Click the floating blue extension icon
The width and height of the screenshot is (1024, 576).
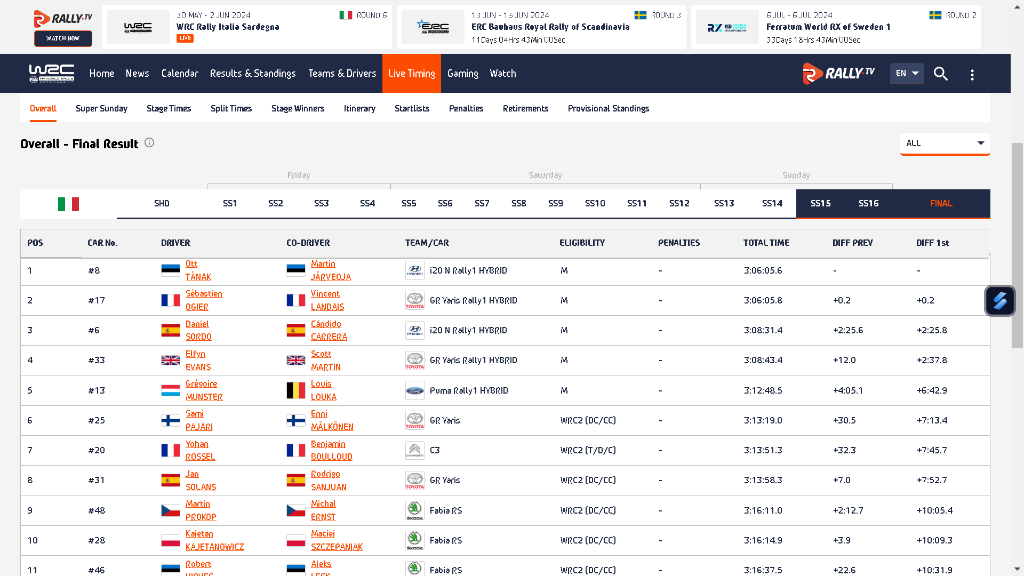[x=999, y=301]
